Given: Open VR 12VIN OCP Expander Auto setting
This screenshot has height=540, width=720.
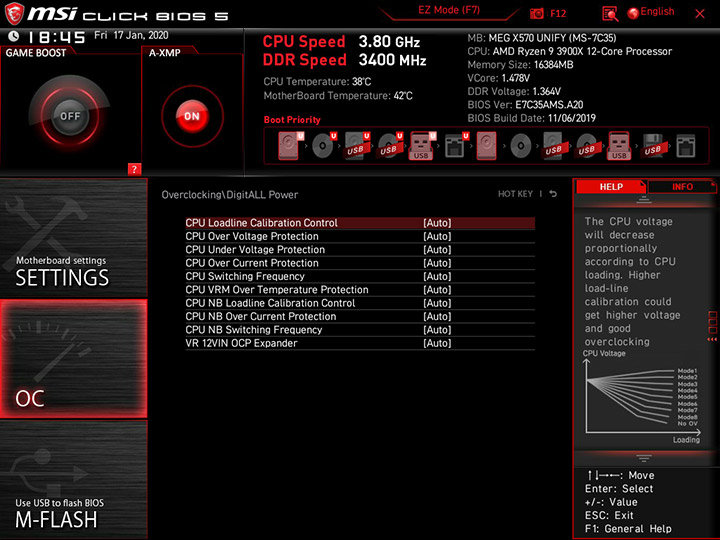Looking at the screenshot, I should point(437,343).
